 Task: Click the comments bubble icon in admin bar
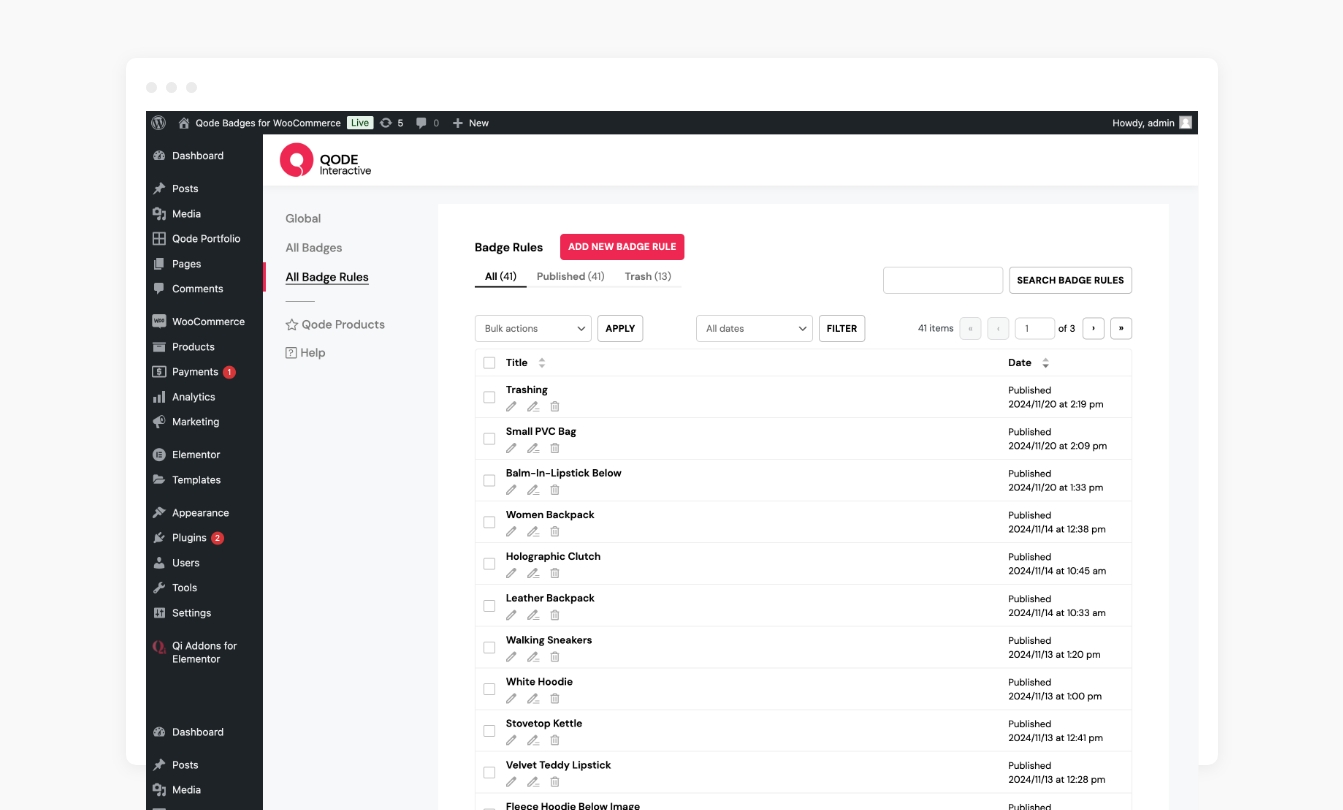tap(422, 123)
